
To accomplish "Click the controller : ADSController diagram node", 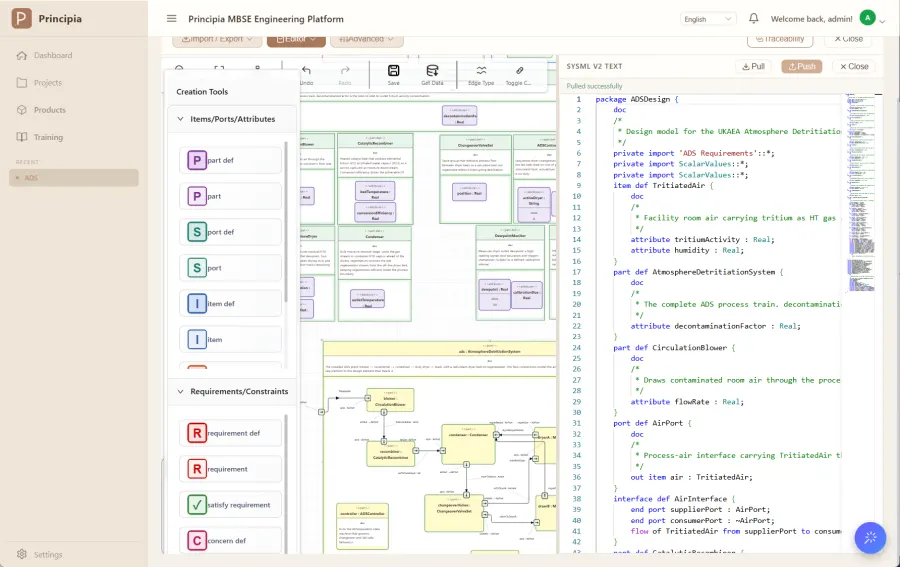I will click(362, 526).
